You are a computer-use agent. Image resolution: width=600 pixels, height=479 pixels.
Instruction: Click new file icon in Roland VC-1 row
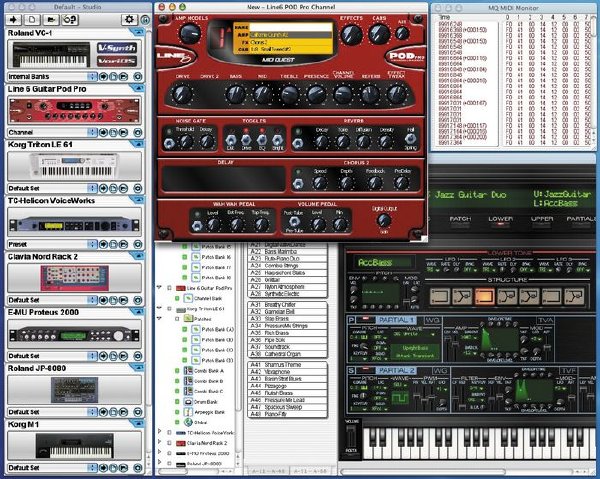pos(113,77)
